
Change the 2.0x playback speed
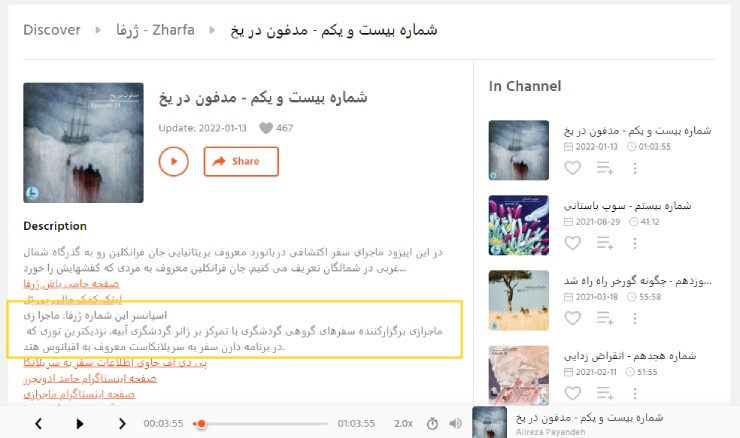coord(404,424)
